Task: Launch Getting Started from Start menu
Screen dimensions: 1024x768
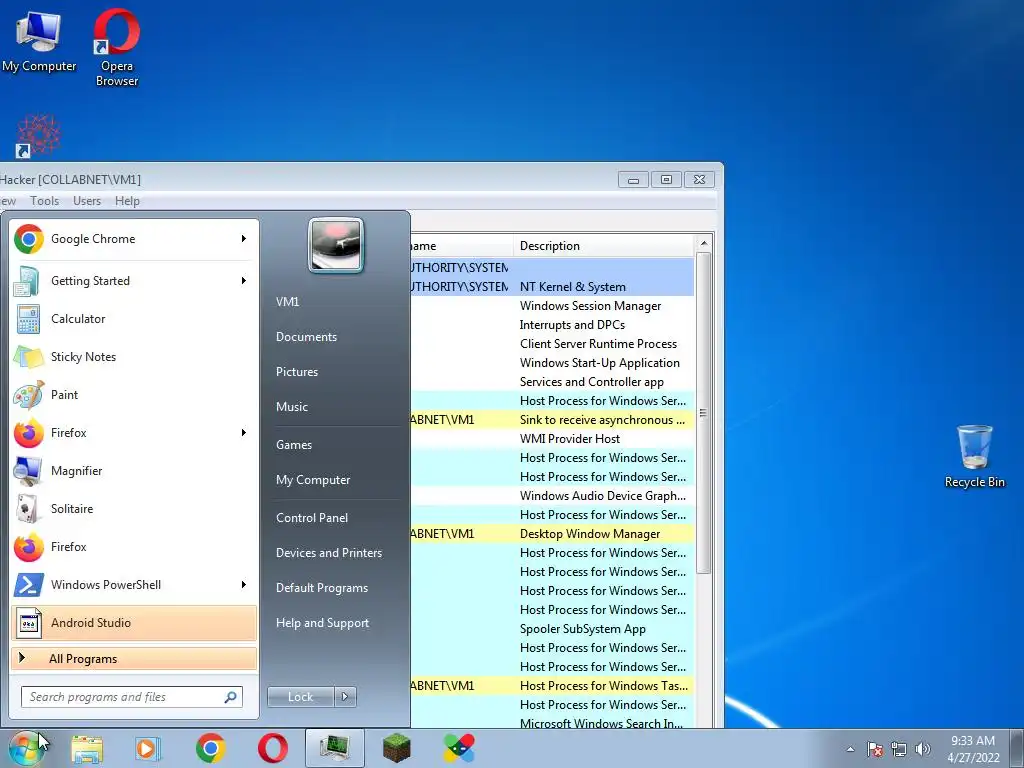Action: (x=134, y=281)
